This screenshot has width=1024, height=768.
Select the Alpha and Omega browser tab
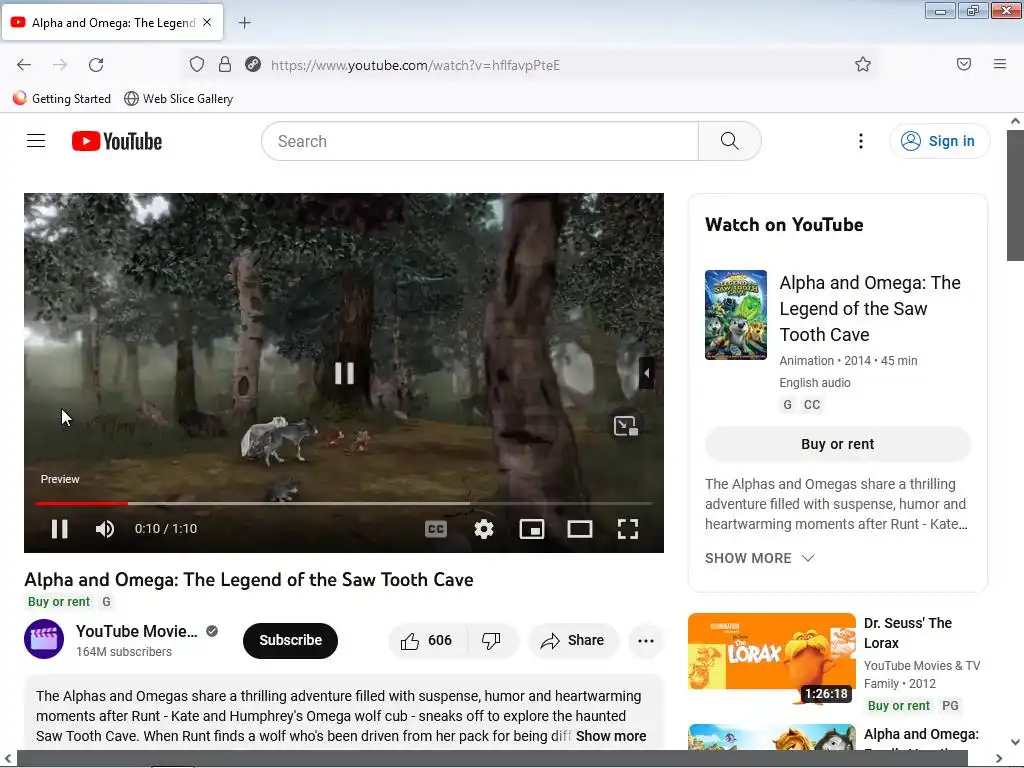pyautogui.click(x=113, y=22)
